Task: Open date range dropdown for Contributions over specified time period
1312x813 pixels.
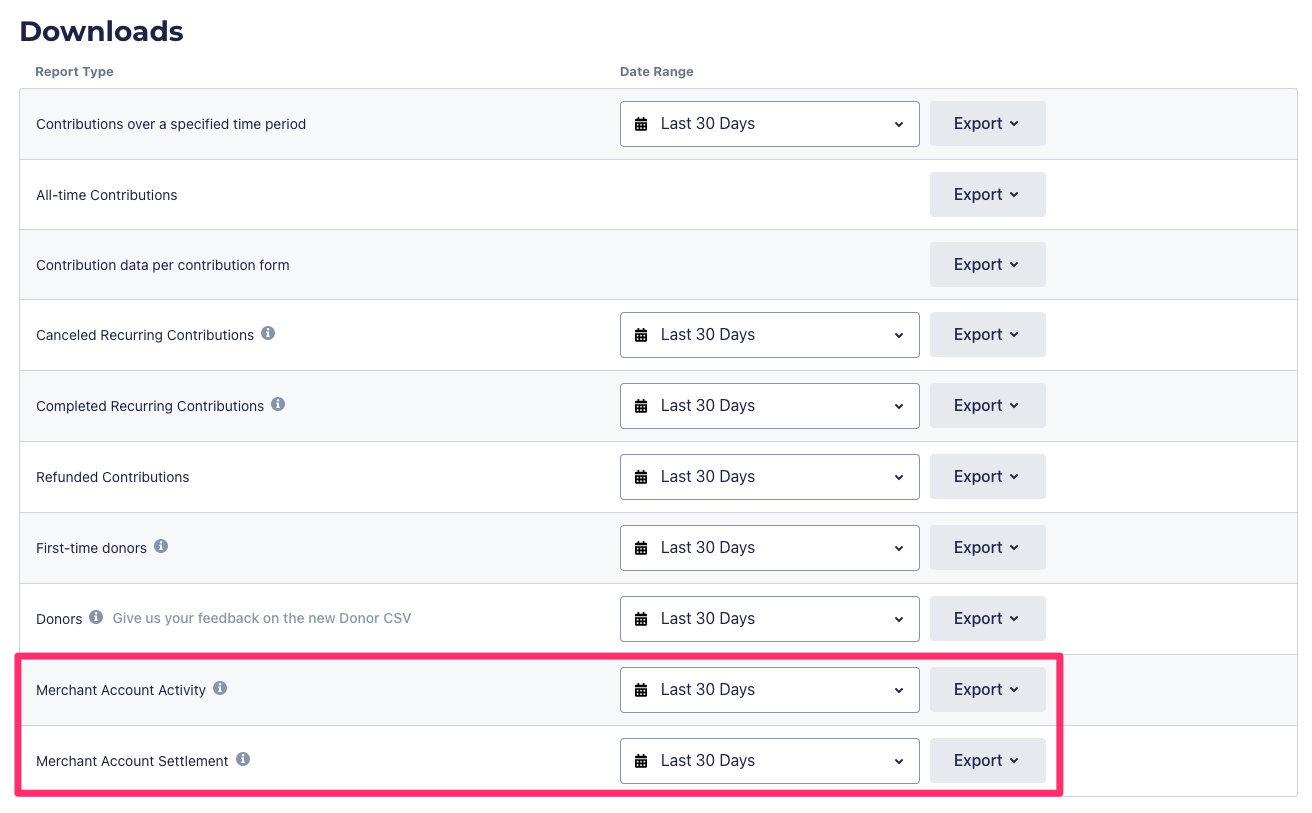Action: point(769,124)
